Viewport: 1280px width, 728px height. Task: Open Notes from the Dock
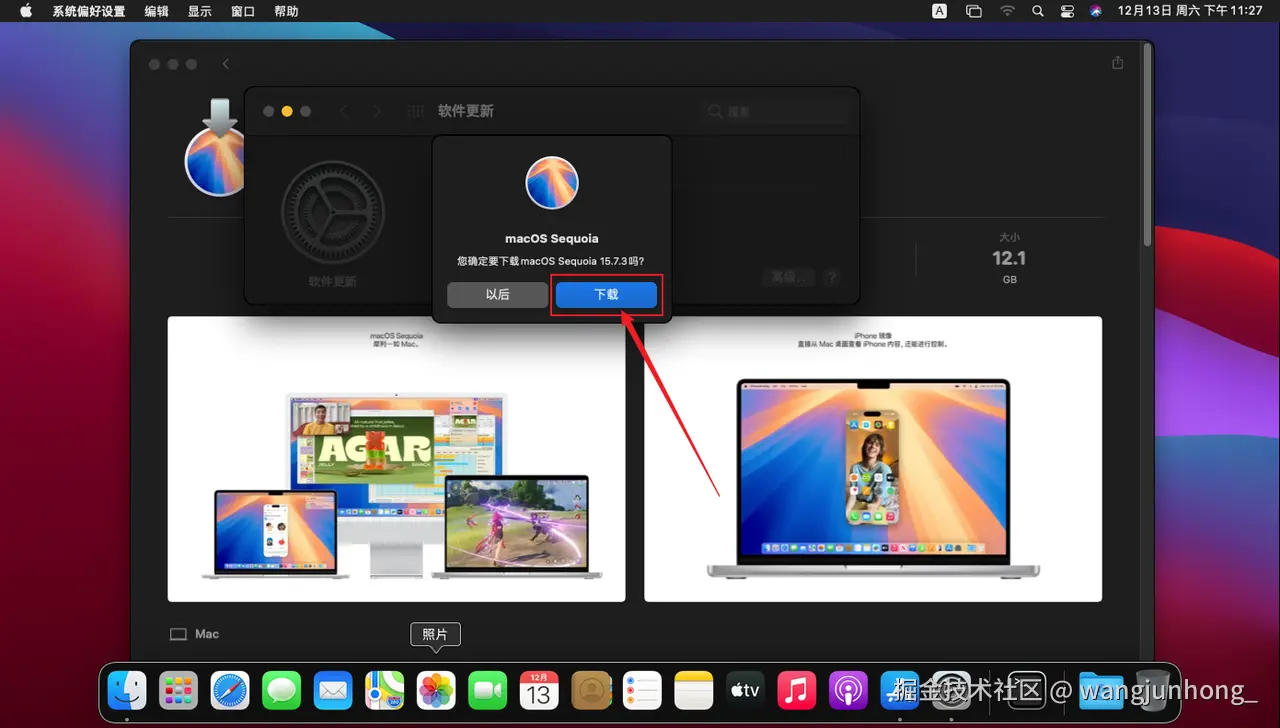point(694,690)
